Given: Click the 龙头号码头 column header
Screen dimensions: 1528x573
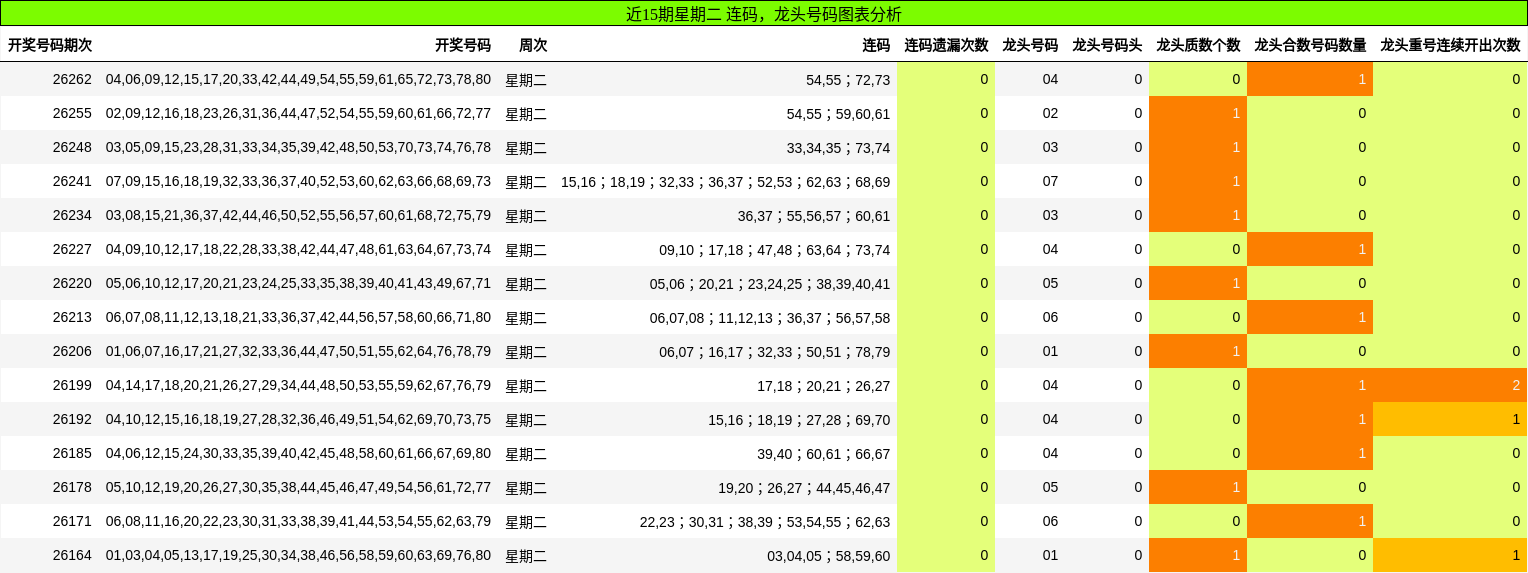Looking at the screenshot, I should tap(1107, 45).
